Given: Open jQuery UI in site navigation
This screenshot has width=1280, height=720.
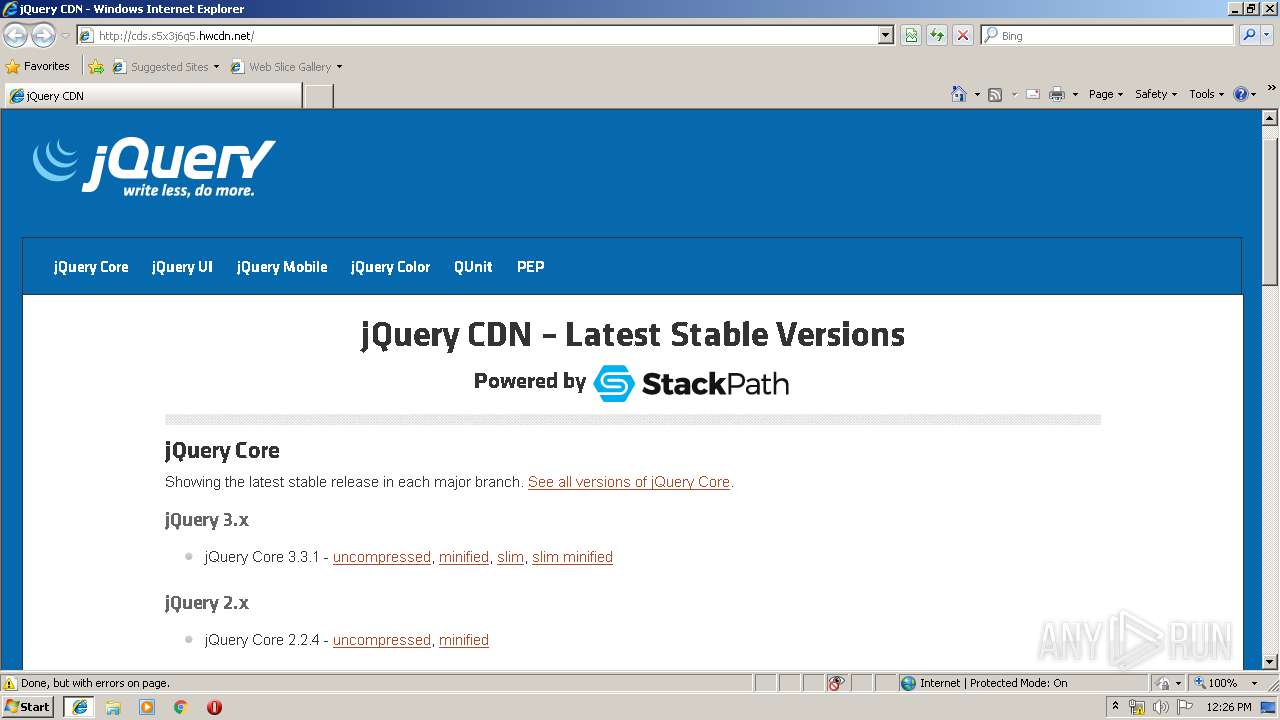Looking at the screenshot, I should tap(182, 267).
